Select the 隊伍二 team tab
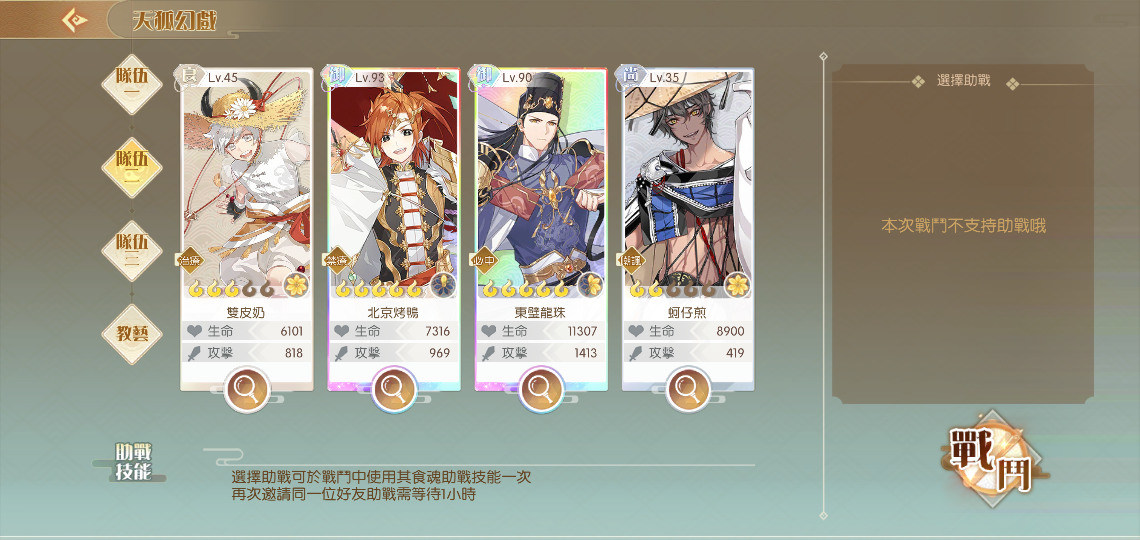1140x540 pixels. click(132, 168)
